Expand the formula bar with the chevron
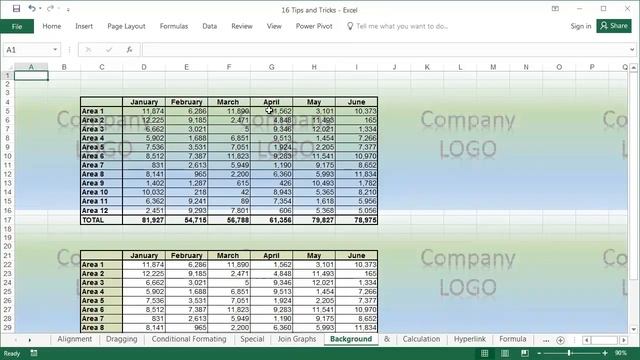 632,50
